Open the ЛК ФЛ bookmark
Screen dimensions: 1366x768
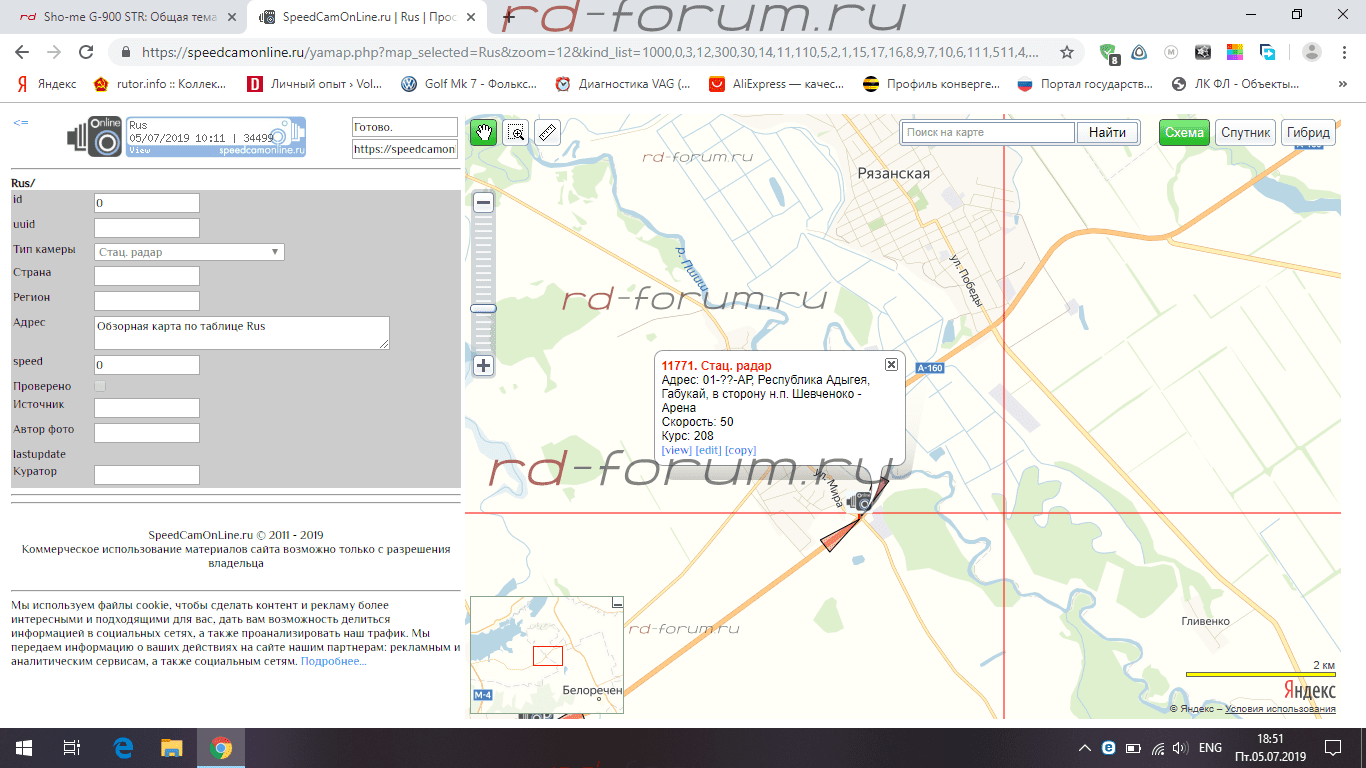[x=1235, y=84]
